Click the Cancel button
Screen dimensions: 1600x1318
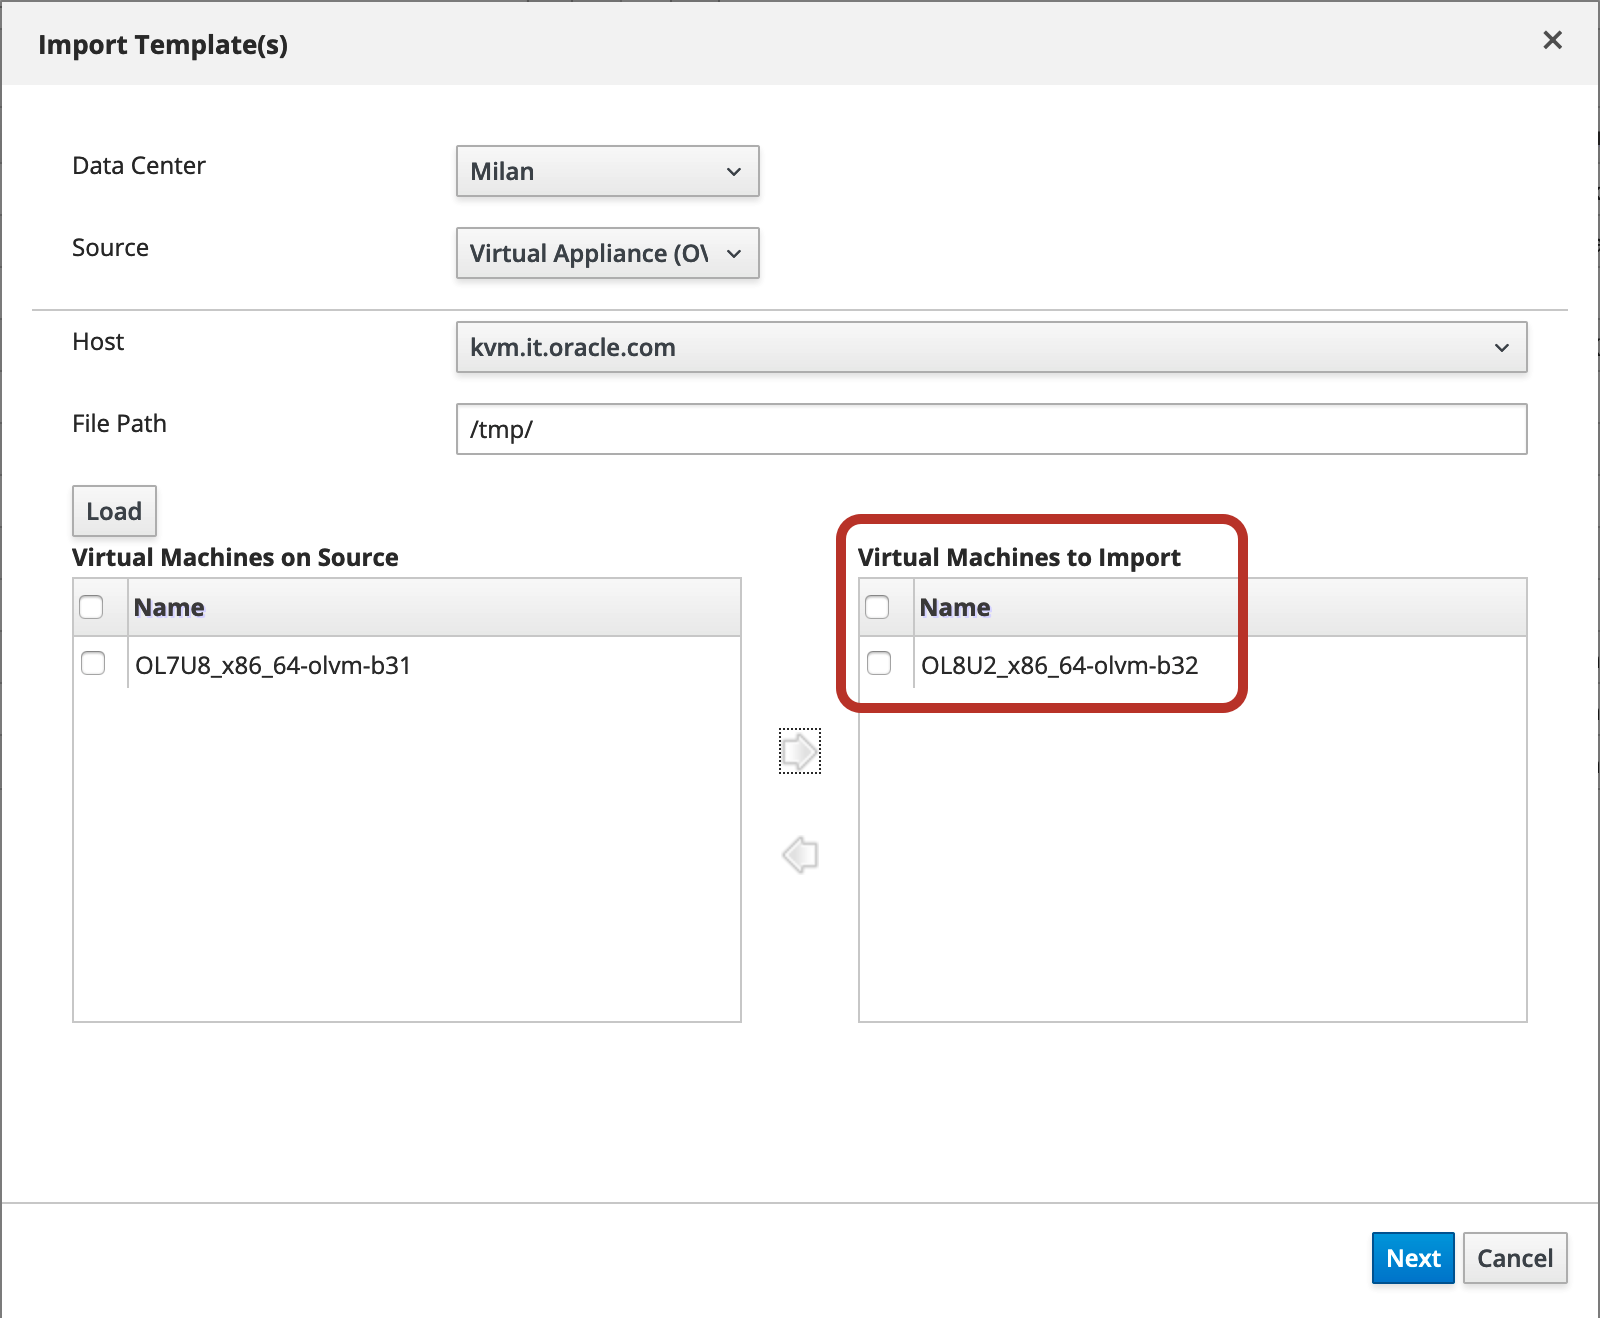[1514, 1258]
